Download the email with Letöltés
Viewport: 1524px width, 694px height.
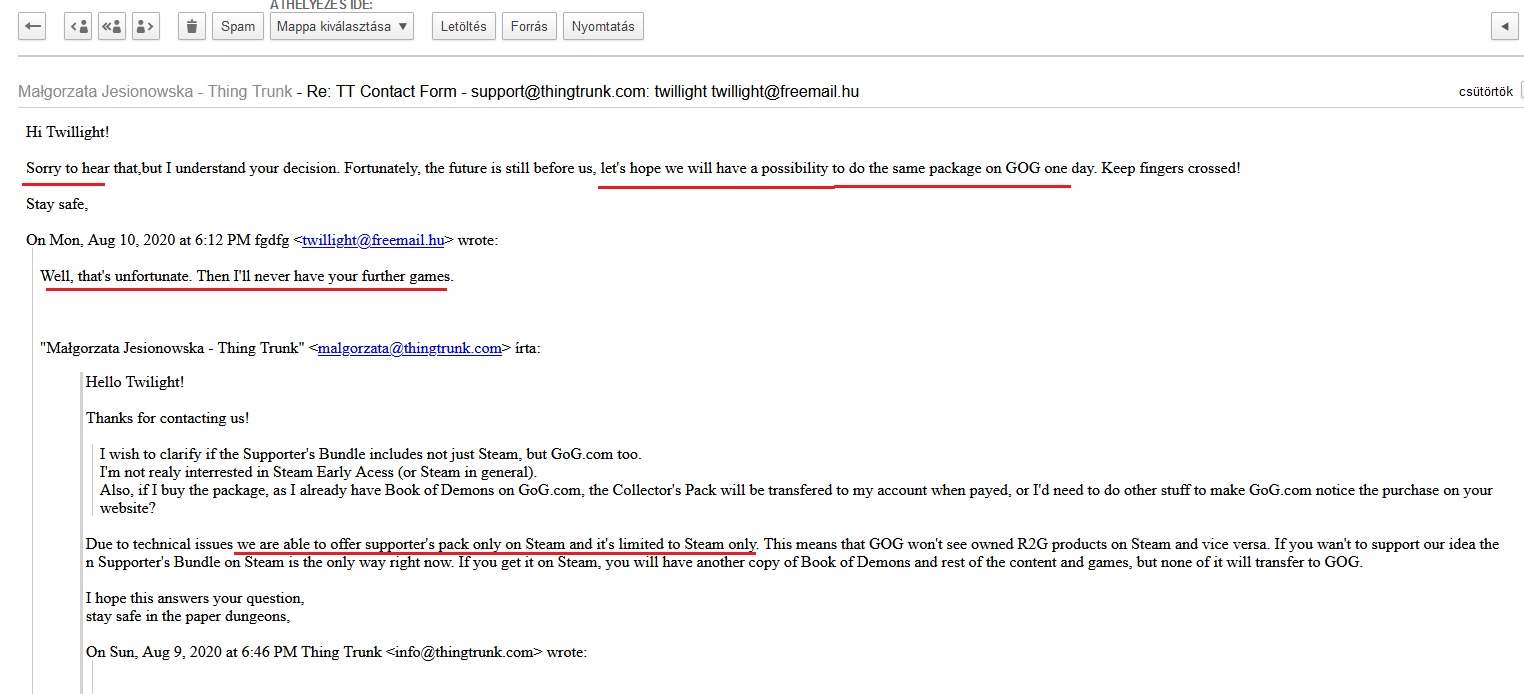click(464, 27)
